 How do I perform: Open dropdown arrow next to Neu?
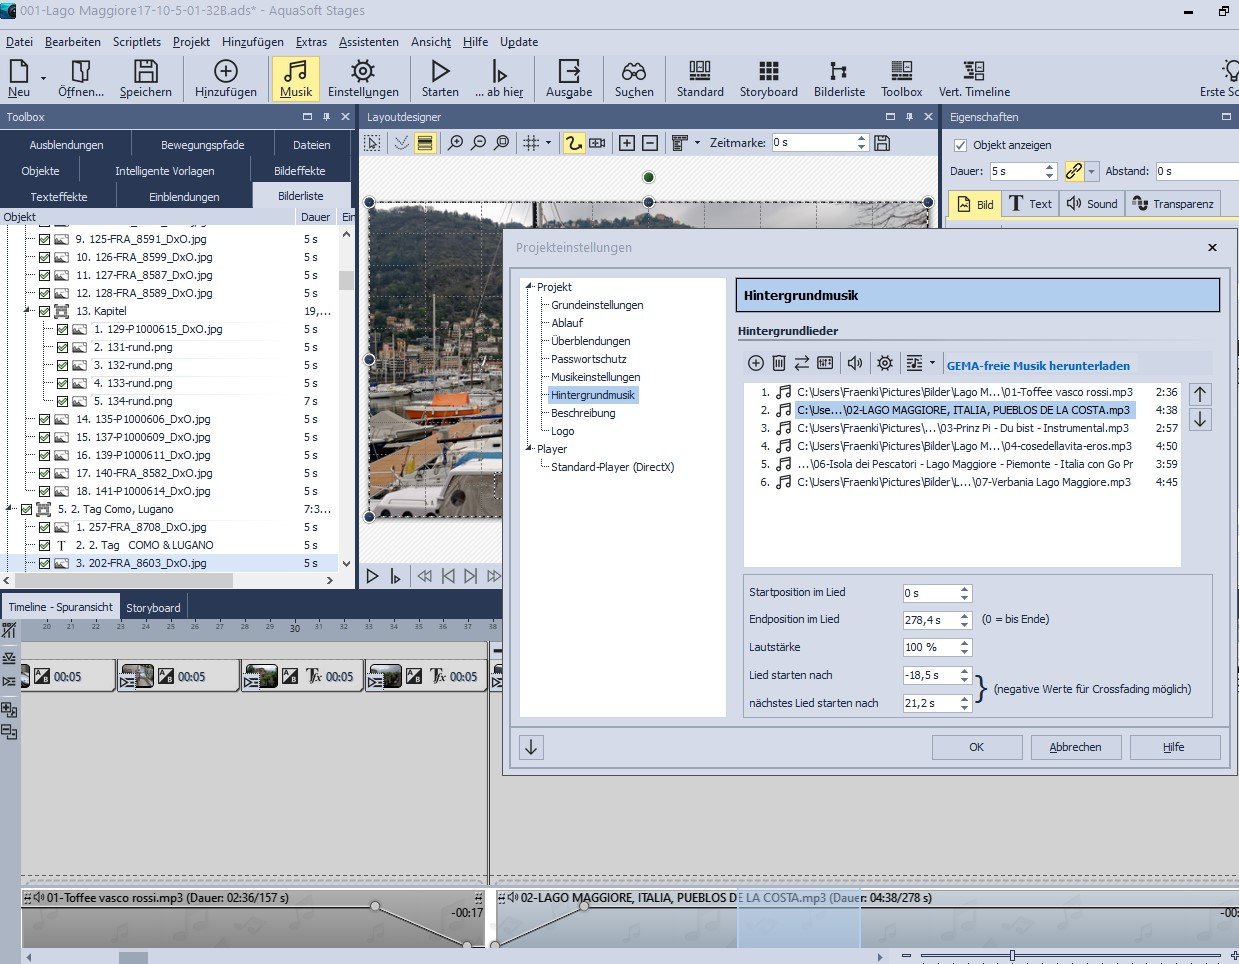[43, 78]
